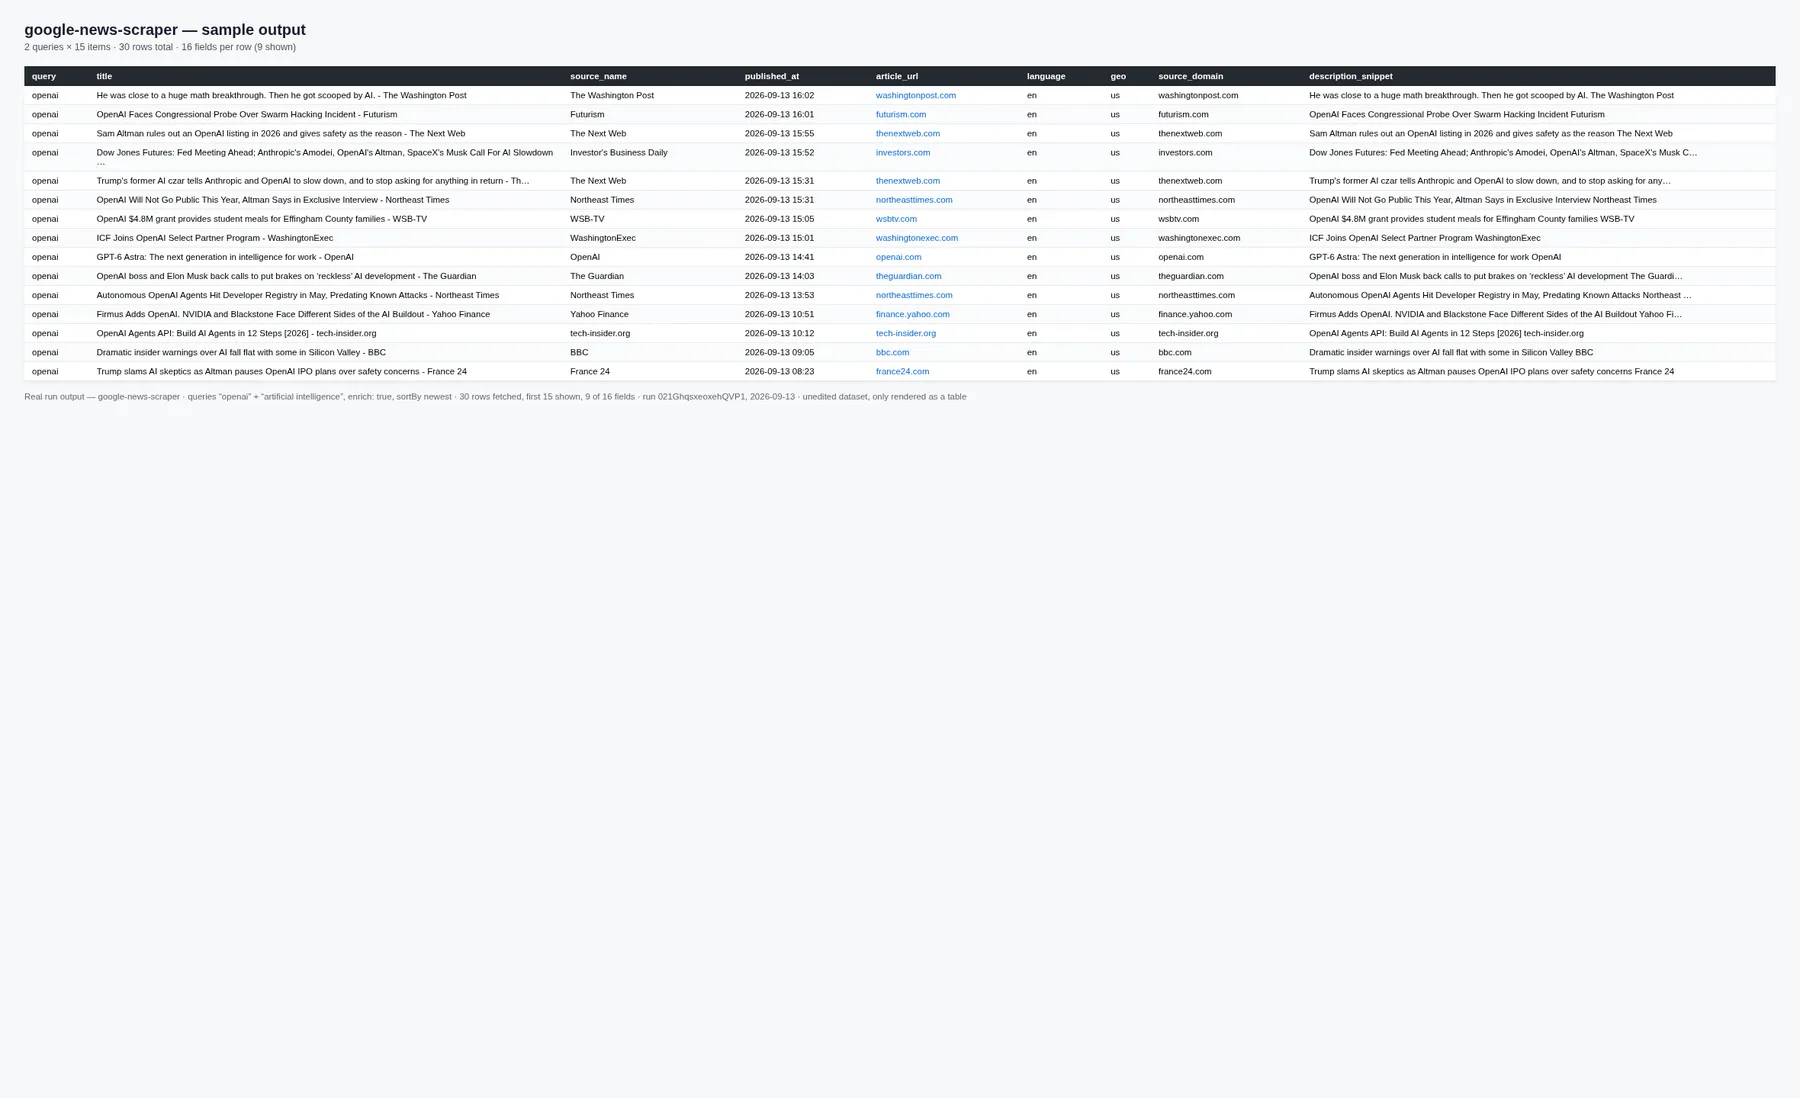Select the source_domain column header

click(1190, 76)
